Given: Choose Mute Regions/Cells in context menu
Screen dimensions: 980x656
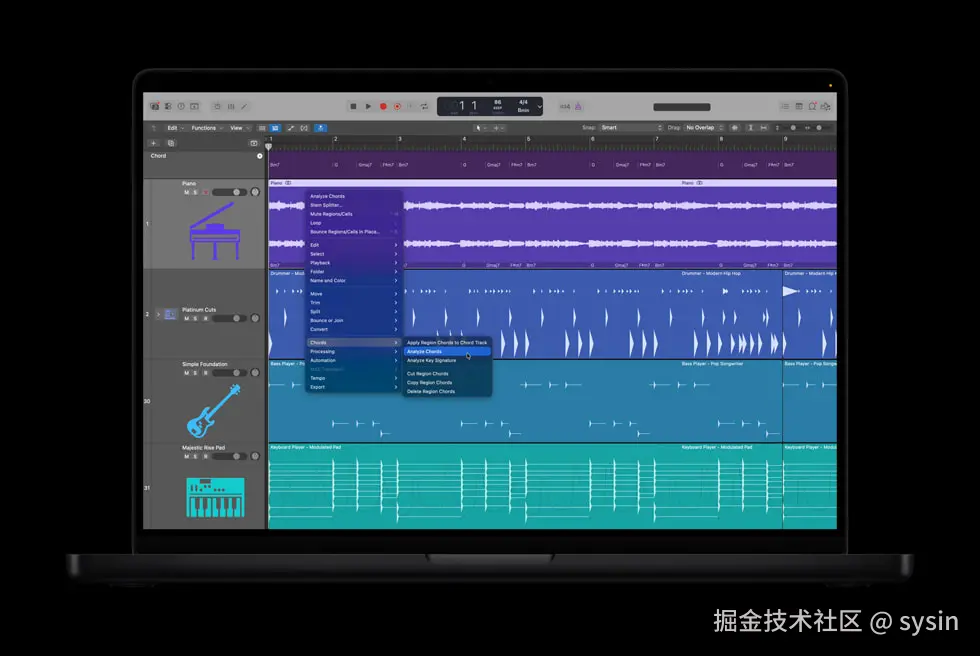Looking at the screenshot, I should click(x=331, y=214).
